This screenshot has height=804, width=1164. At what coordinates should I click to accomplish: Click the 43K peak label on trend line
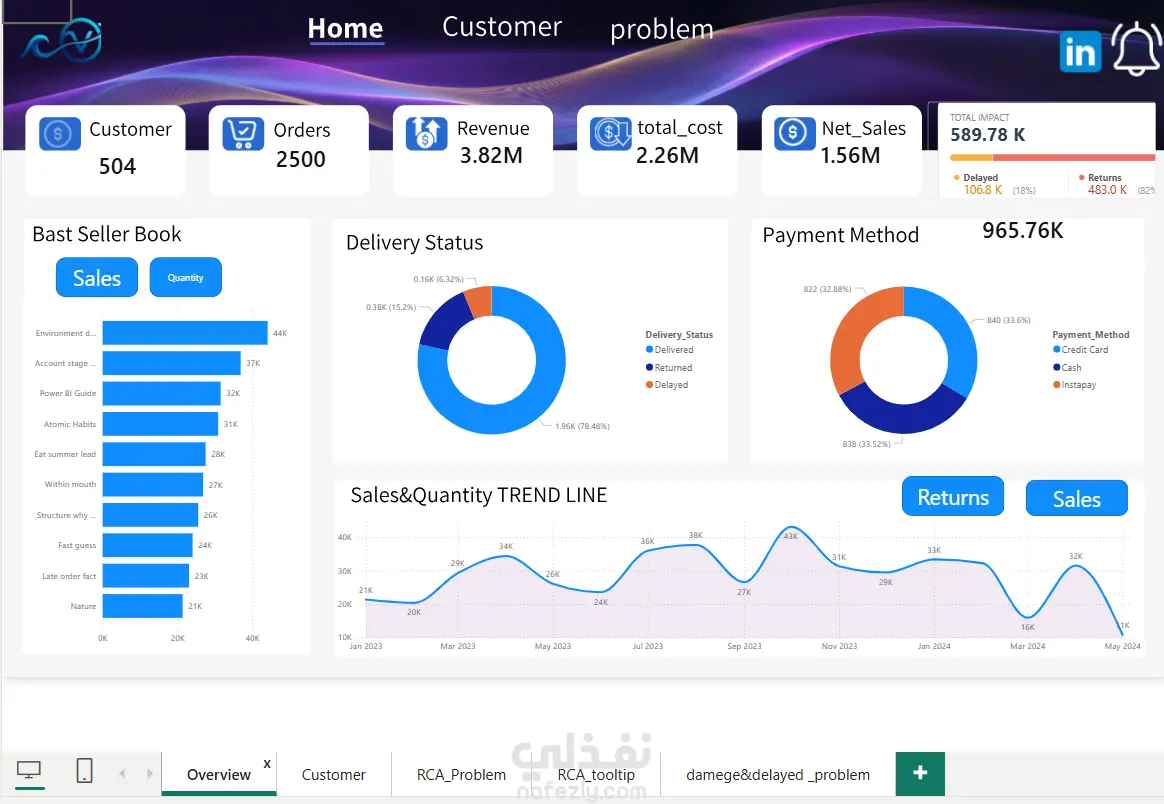[791, 536]
